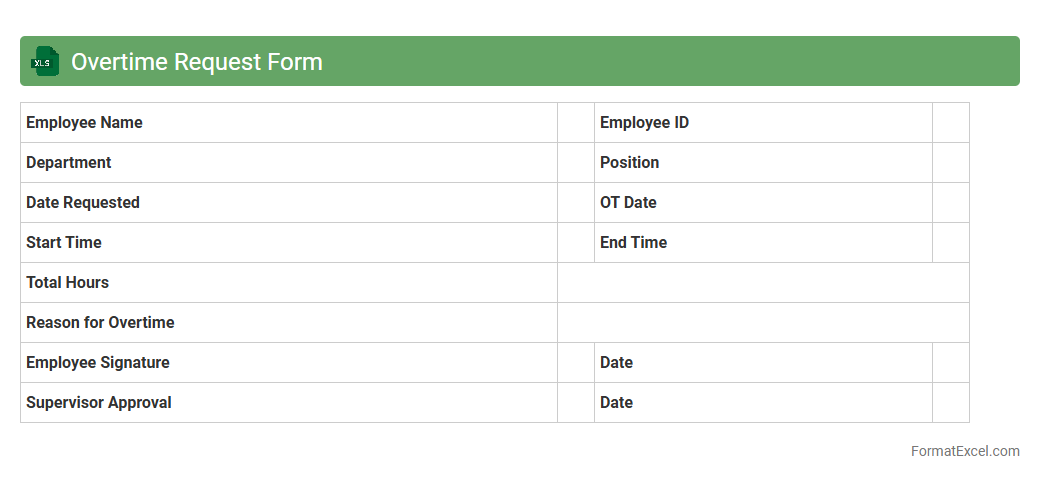Click the XLS file icon in header
The image size is (1040, 480).
point(45,61)
